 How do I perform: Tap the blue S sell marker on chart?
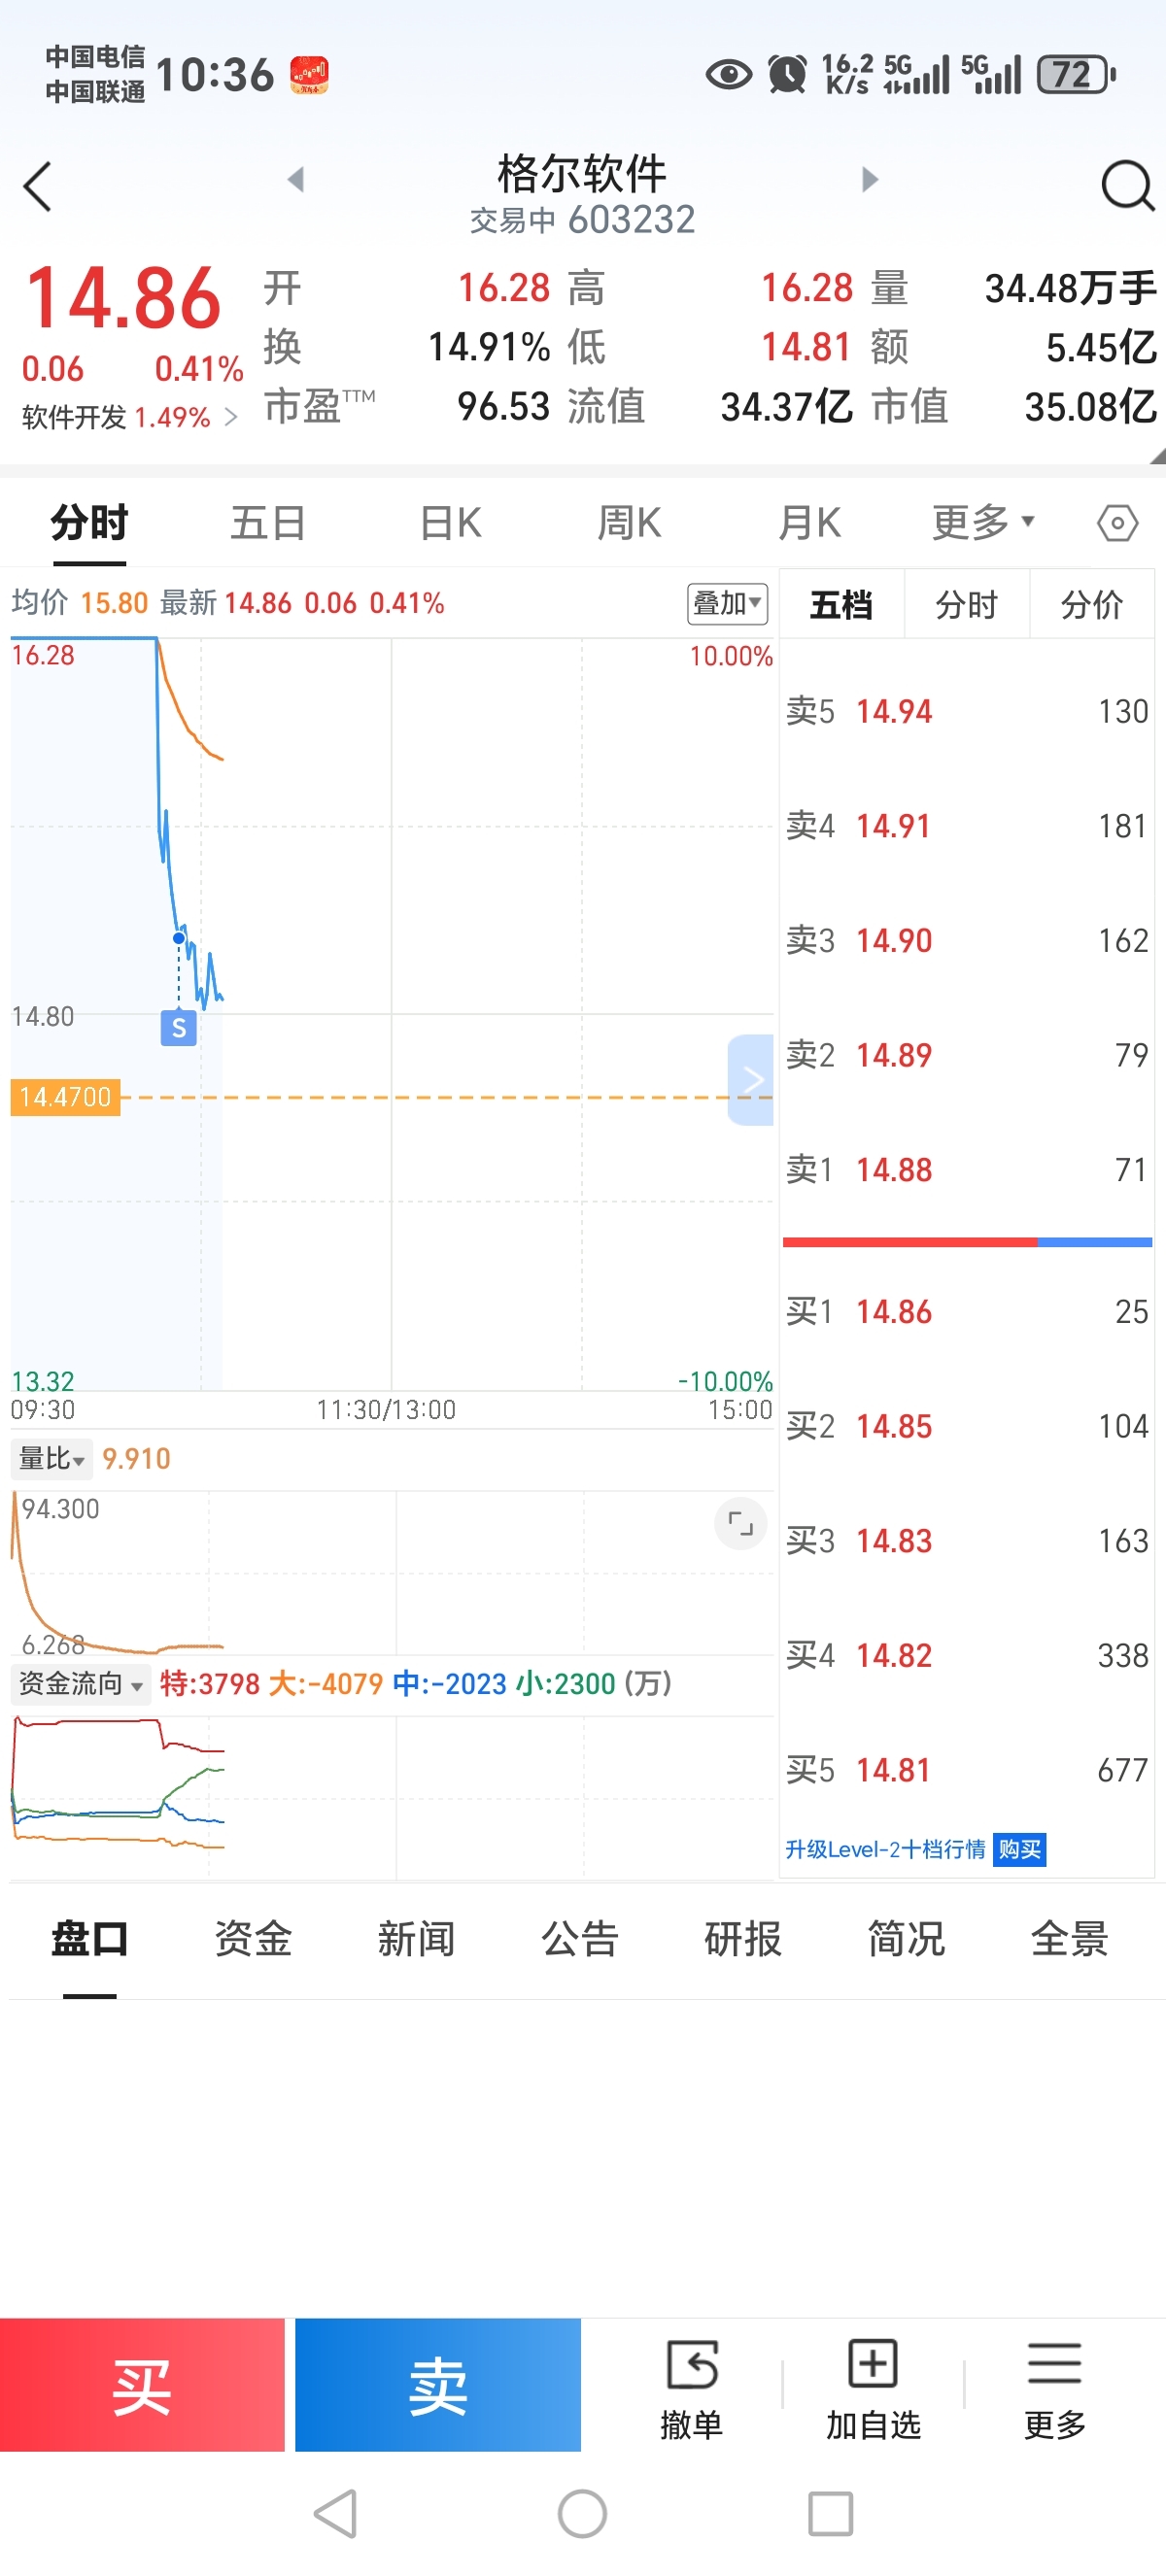click(x=179, y=1027)
